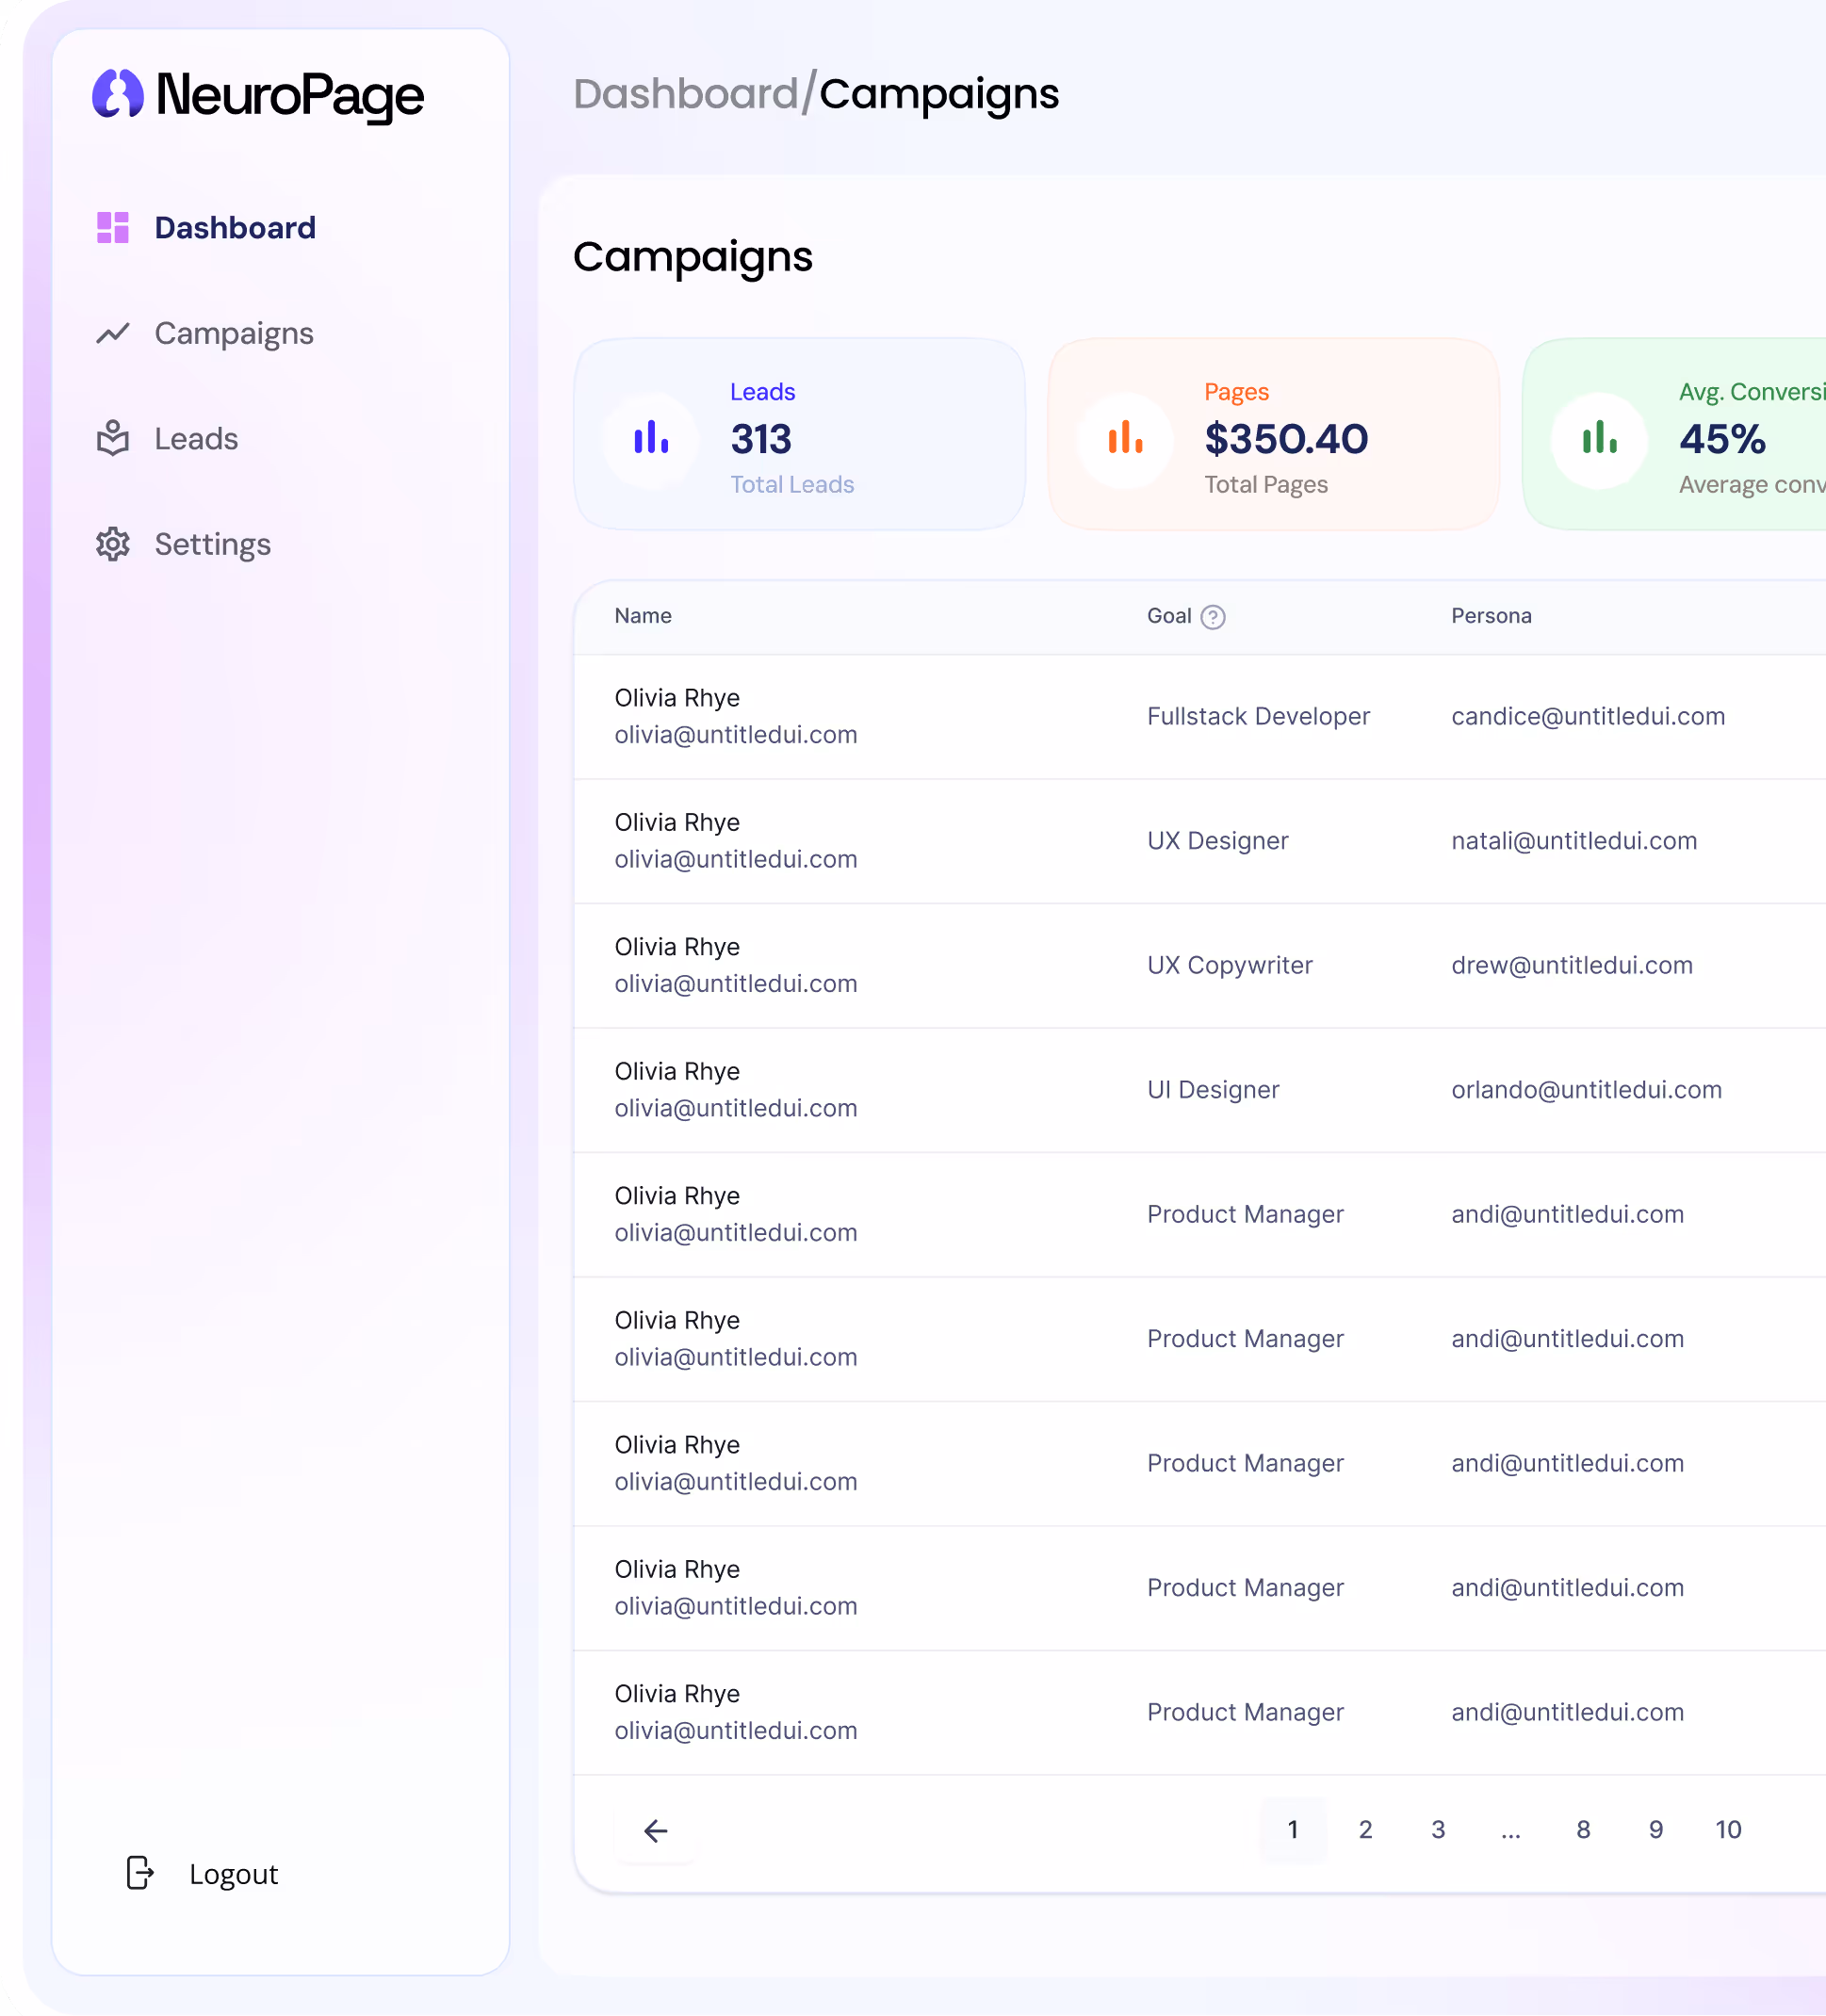
Task: Click the Settings gear icon
Action: 113,544
